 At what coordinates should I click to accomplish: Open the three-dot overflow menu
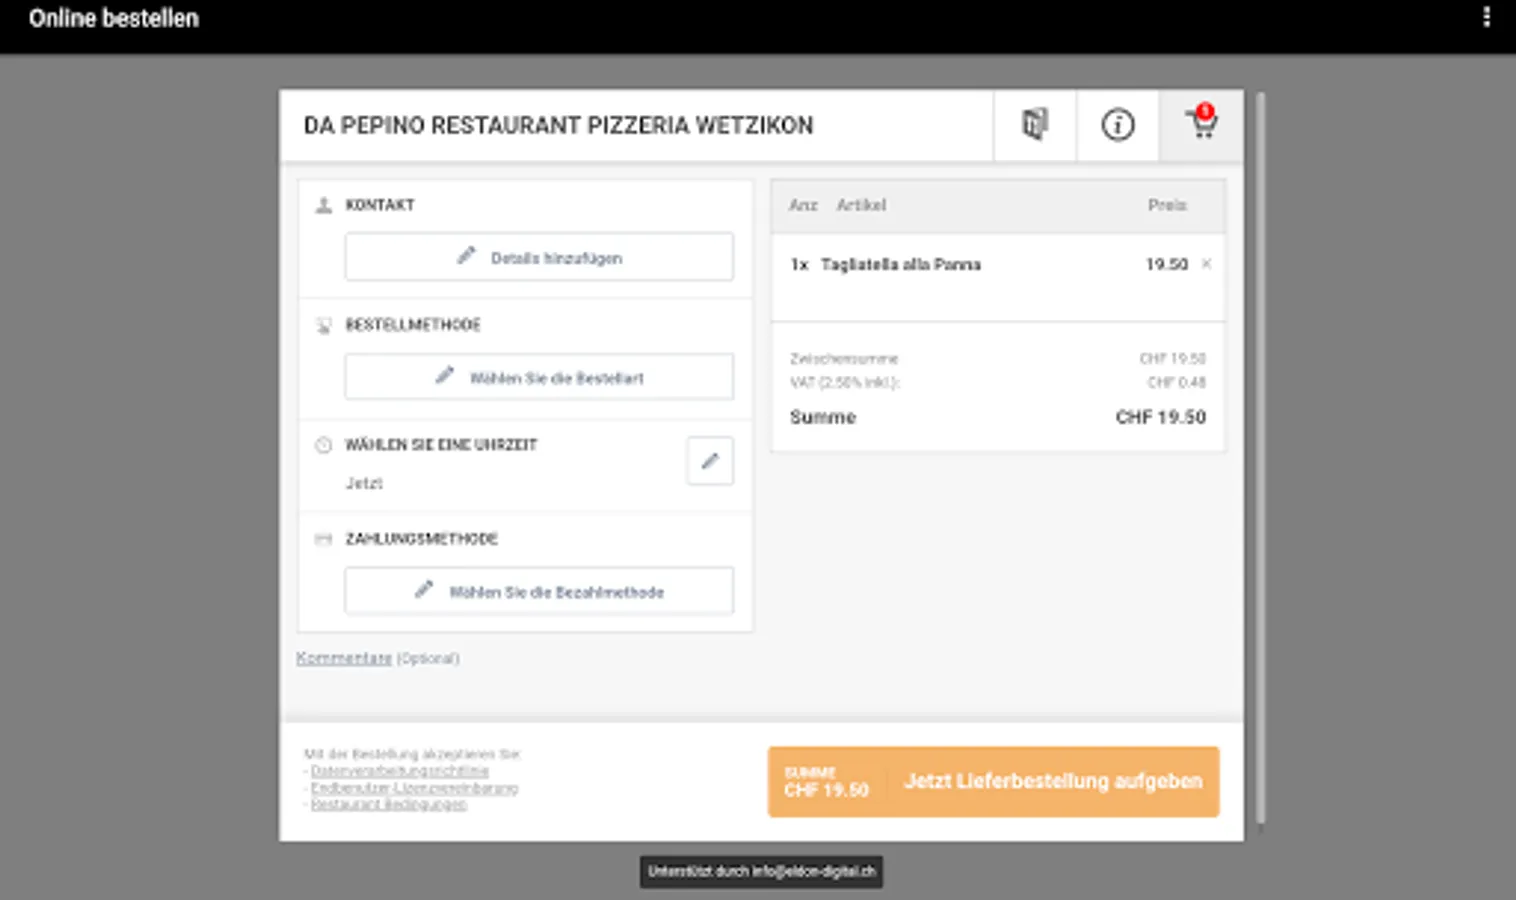[1486, 17]
